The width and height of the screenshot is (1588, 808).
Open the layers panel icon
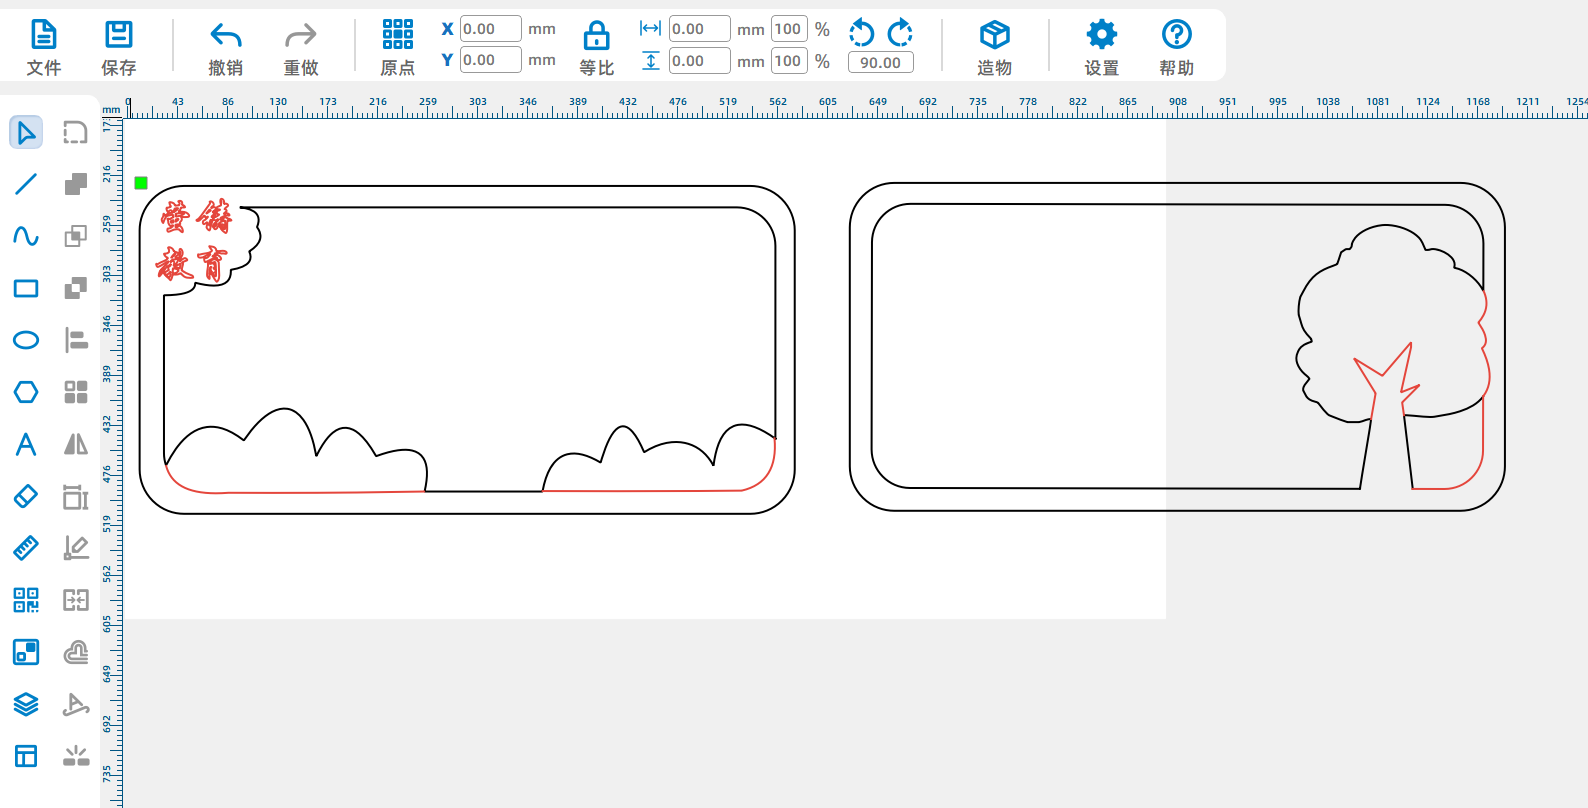point(26,704)
